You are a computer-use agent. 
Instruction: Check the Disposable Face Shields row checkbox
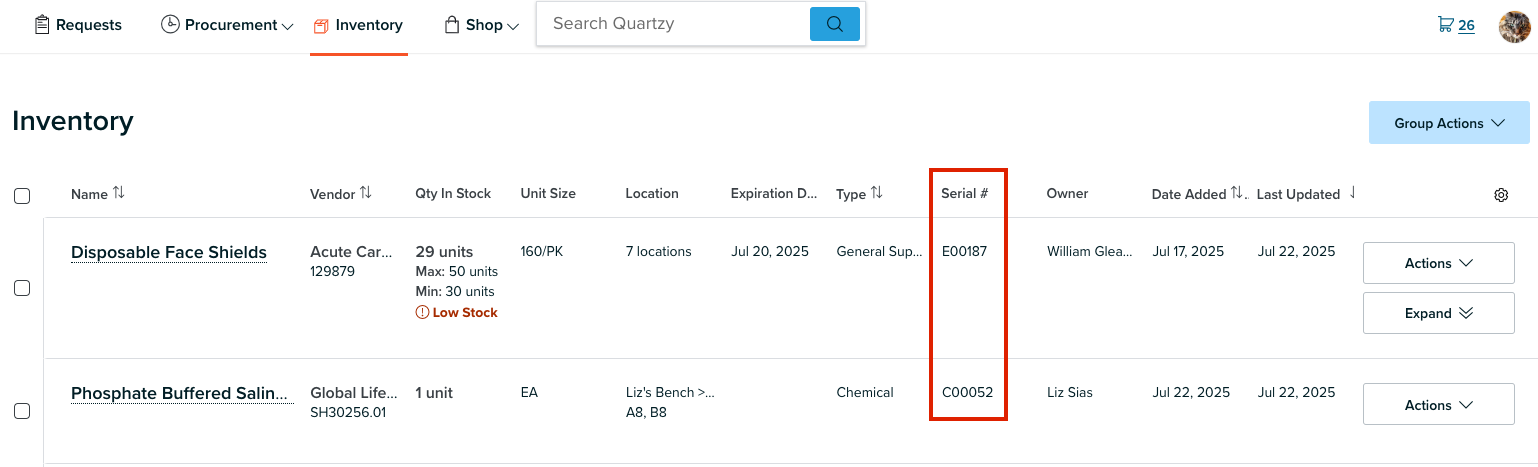click(x=22, y=288)
